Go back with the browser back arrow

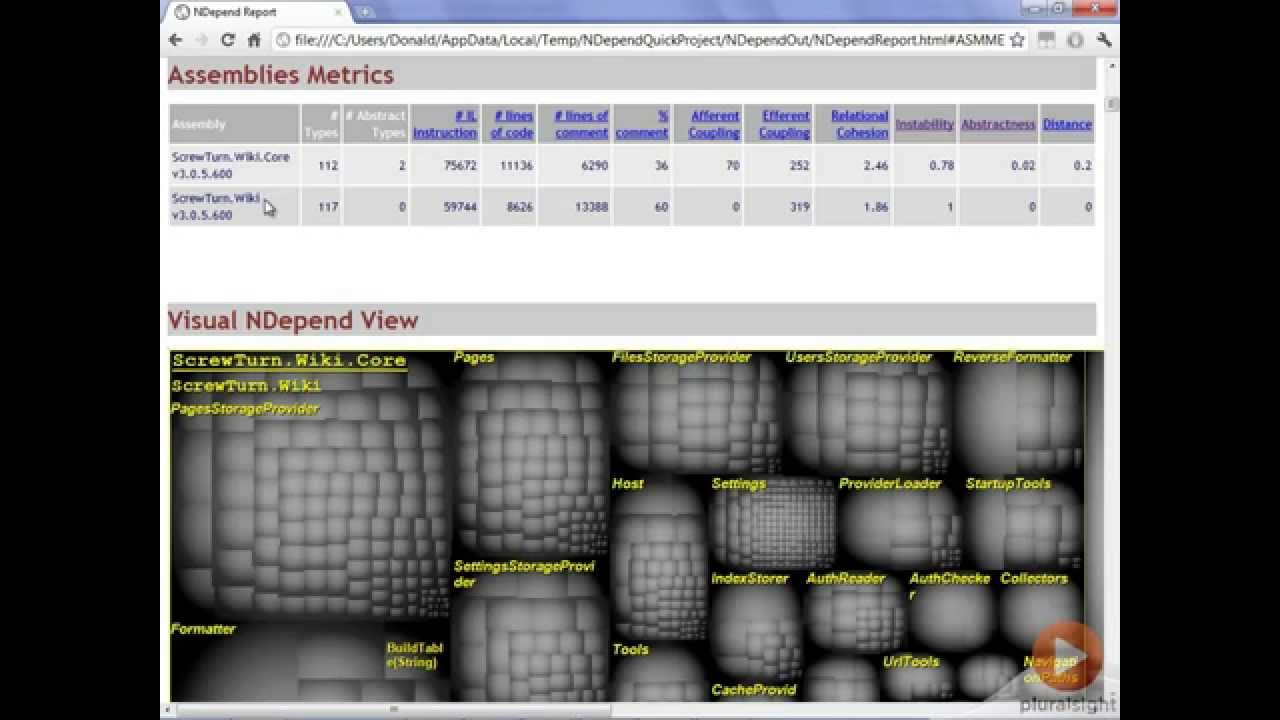176,40
